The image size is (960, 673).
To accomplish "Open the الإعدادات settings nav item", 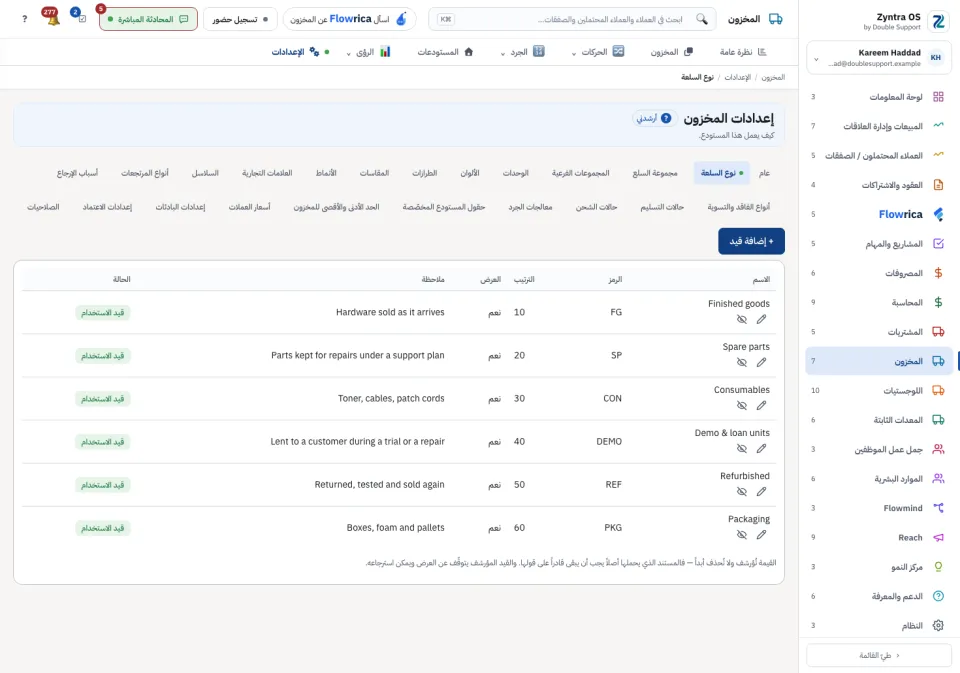I will [x=300, y=52].
